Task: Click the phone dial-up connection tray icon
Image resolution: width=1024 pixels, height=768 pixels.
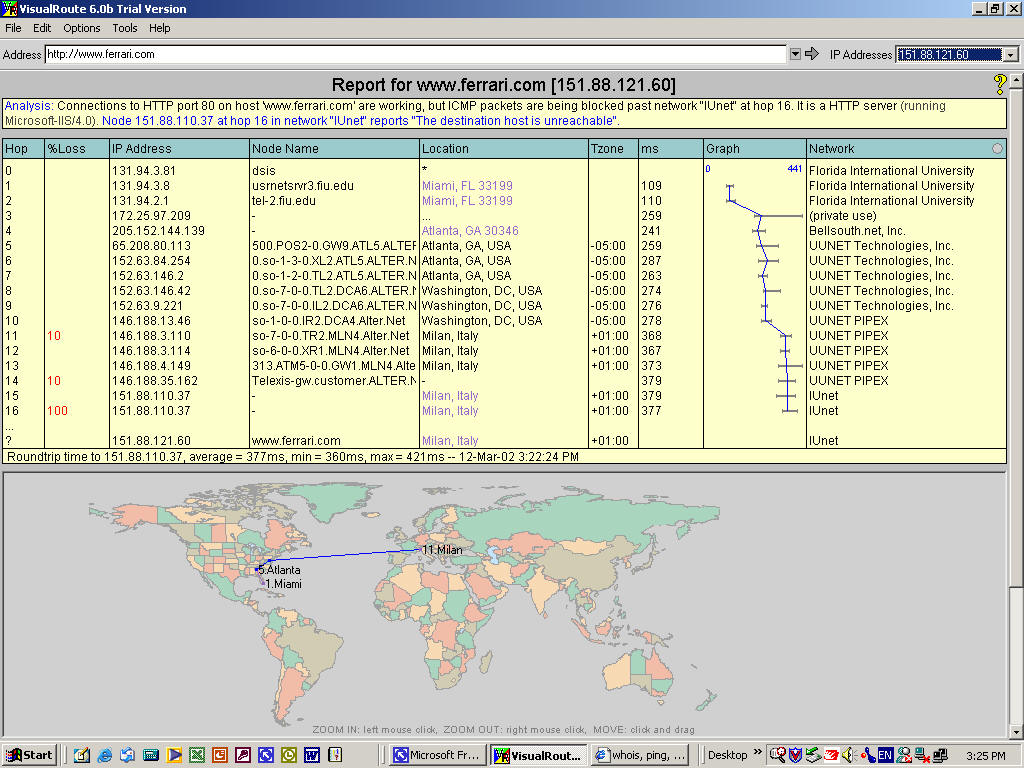Action: [x=867, y=755]
